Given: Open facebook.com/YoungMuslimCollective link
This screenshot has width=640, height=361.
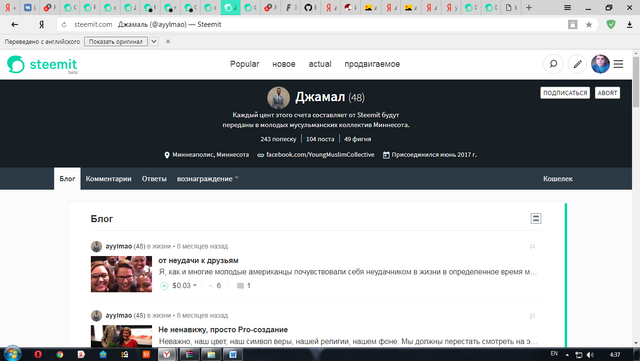Looking at the screenshot, I should tap(320, 155).
